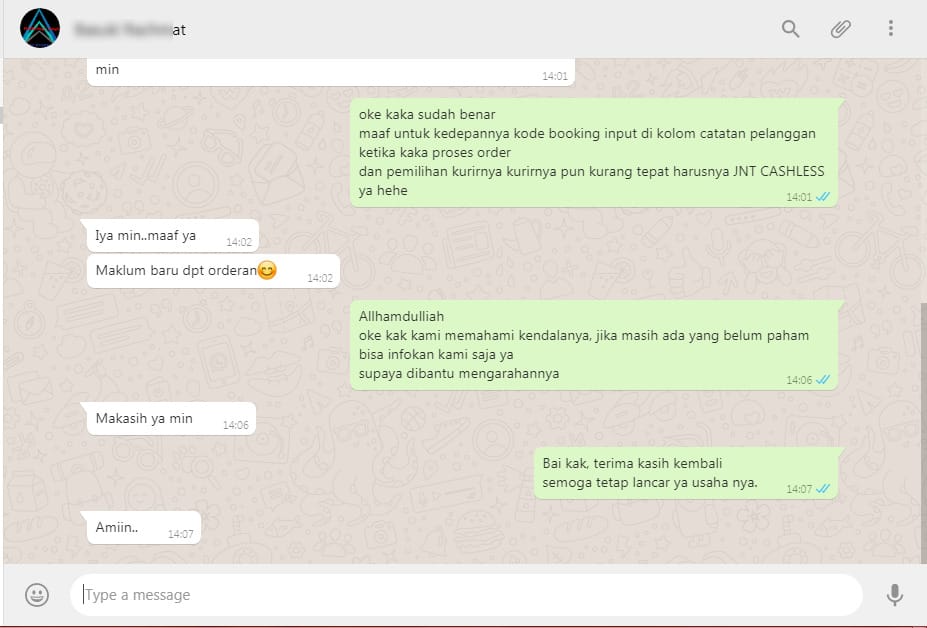Select the 'Maklum baru dpt orderan' message
Viewport: 927px width, 628px height.
[213, 271]
